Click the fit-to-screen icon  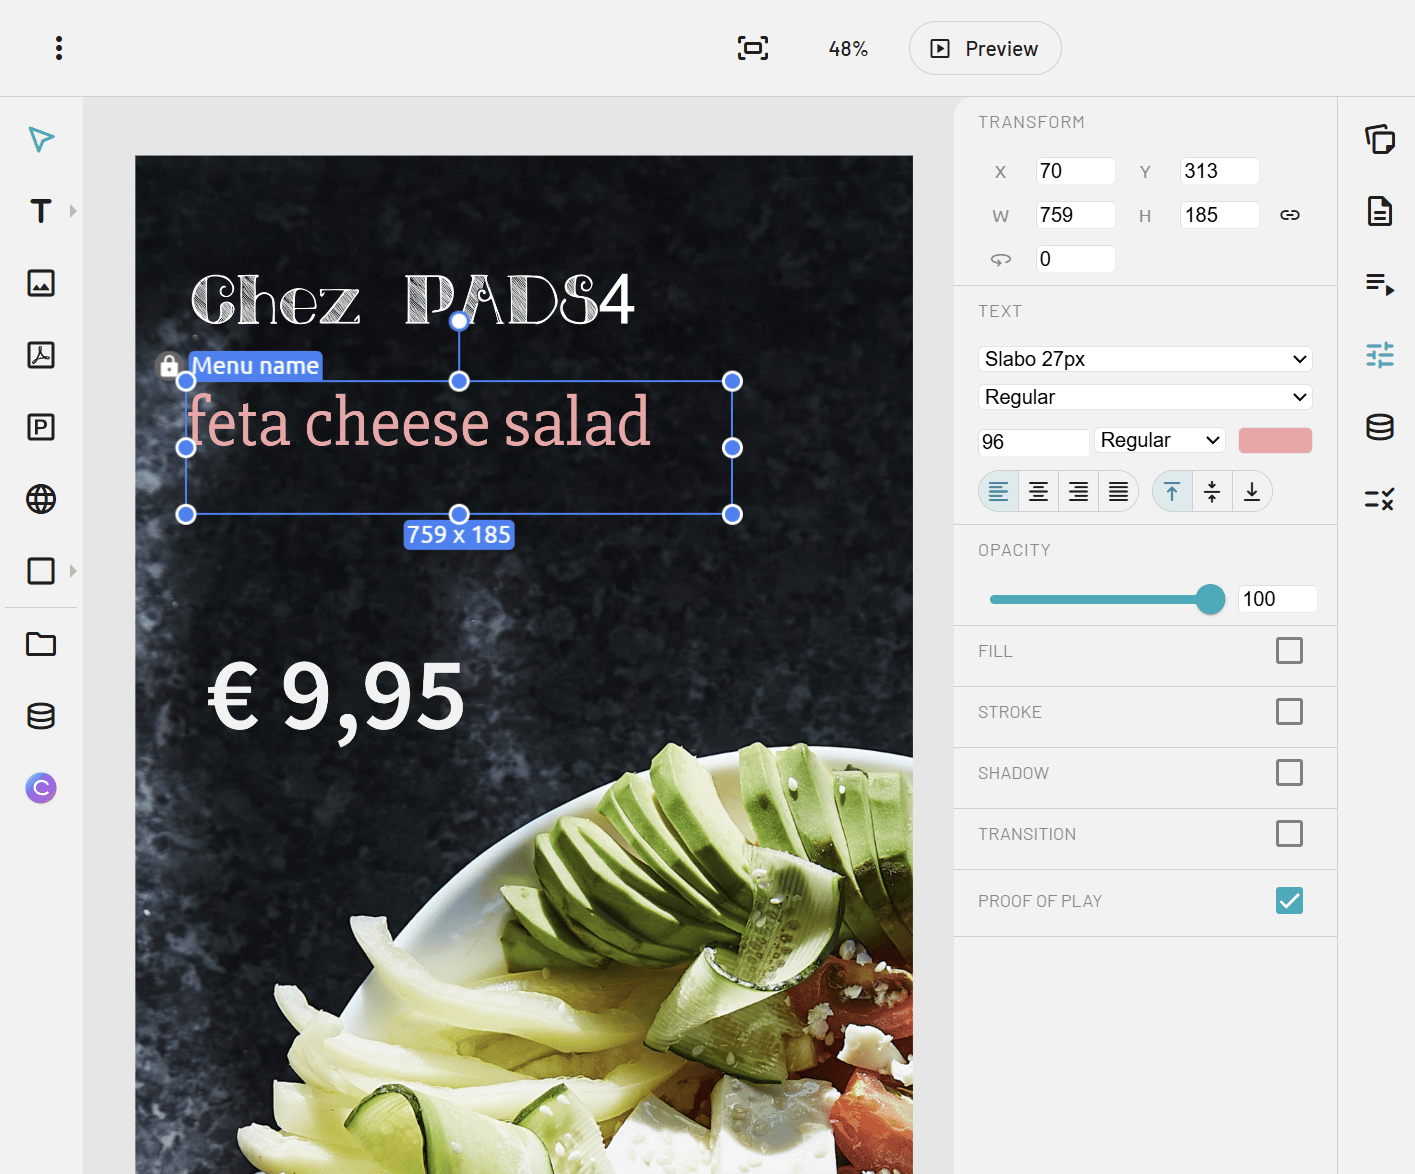[753, 48]
